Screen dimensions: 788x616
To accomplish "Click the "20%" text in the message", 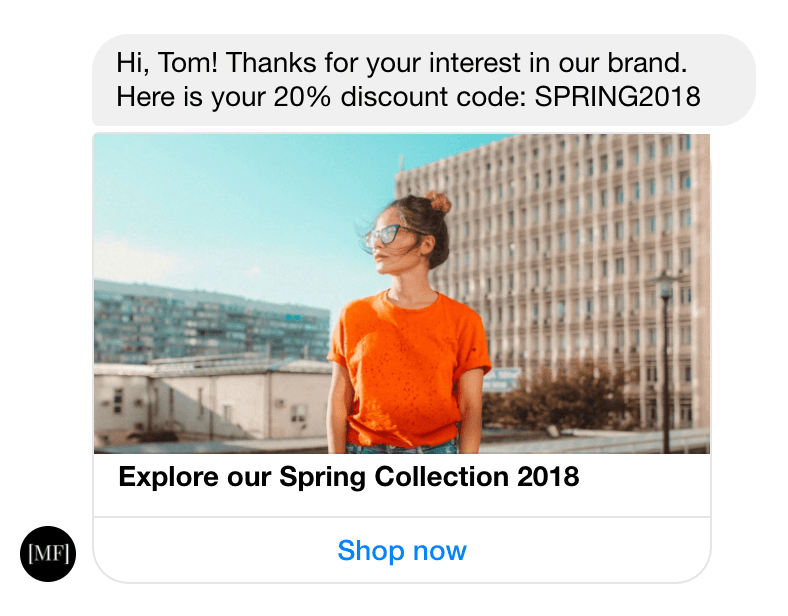I will pos(302,96).
